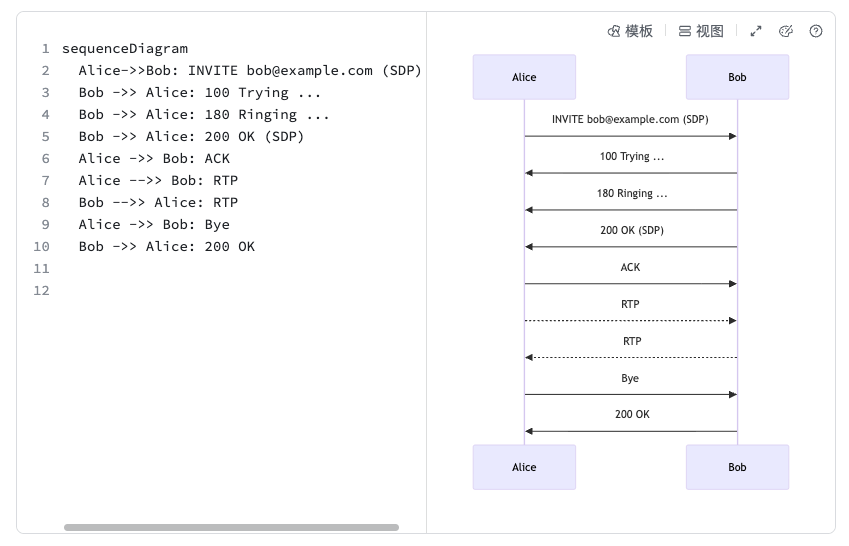Click the empty code line 11

pyautogui.click(x=200, y=268)
